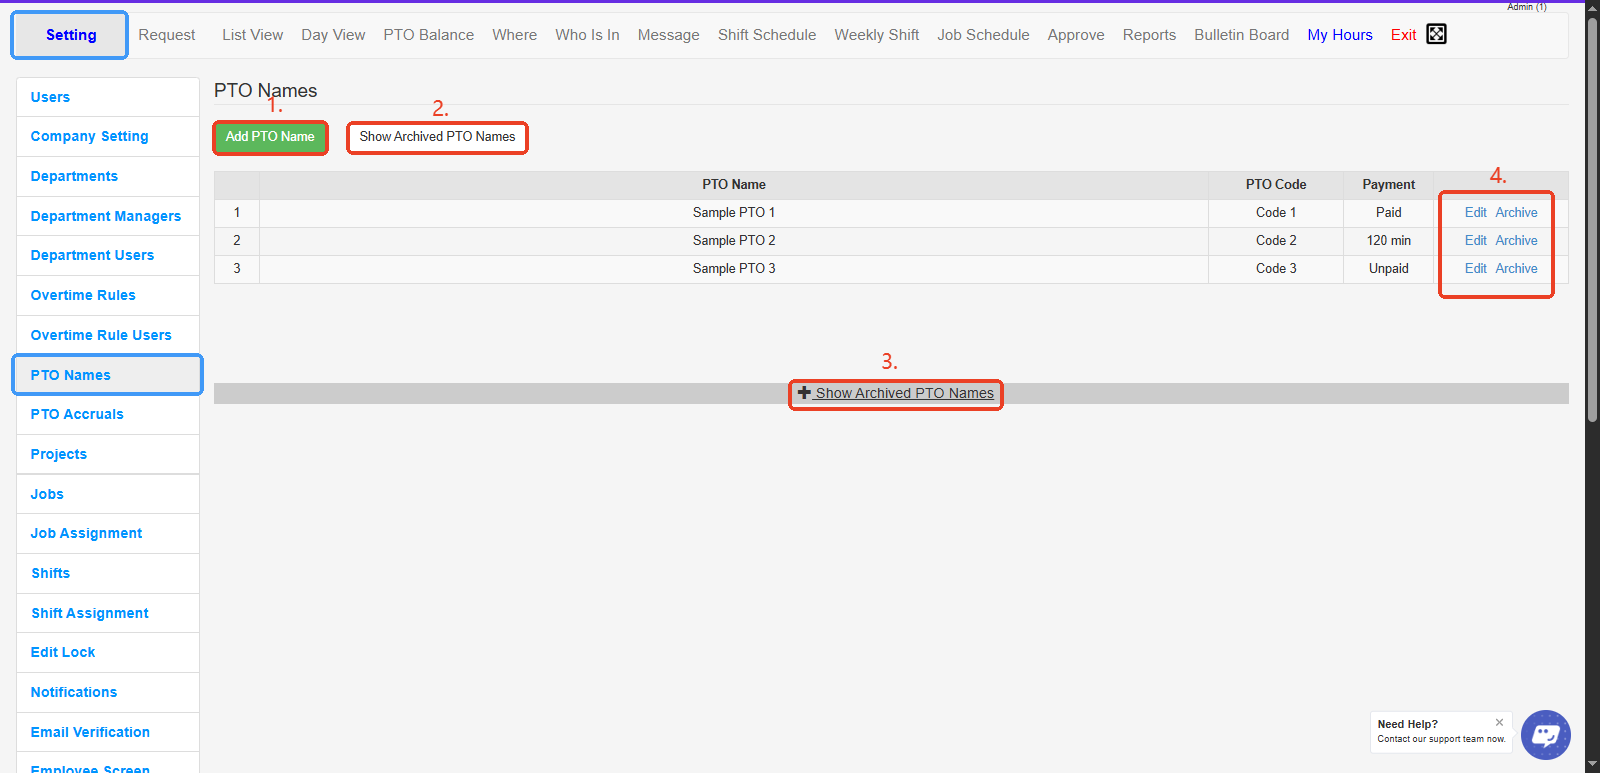The height and width of the screenshot is (773, 1600).
Task: Open the support chat bubble icon
Action: 1545,735
